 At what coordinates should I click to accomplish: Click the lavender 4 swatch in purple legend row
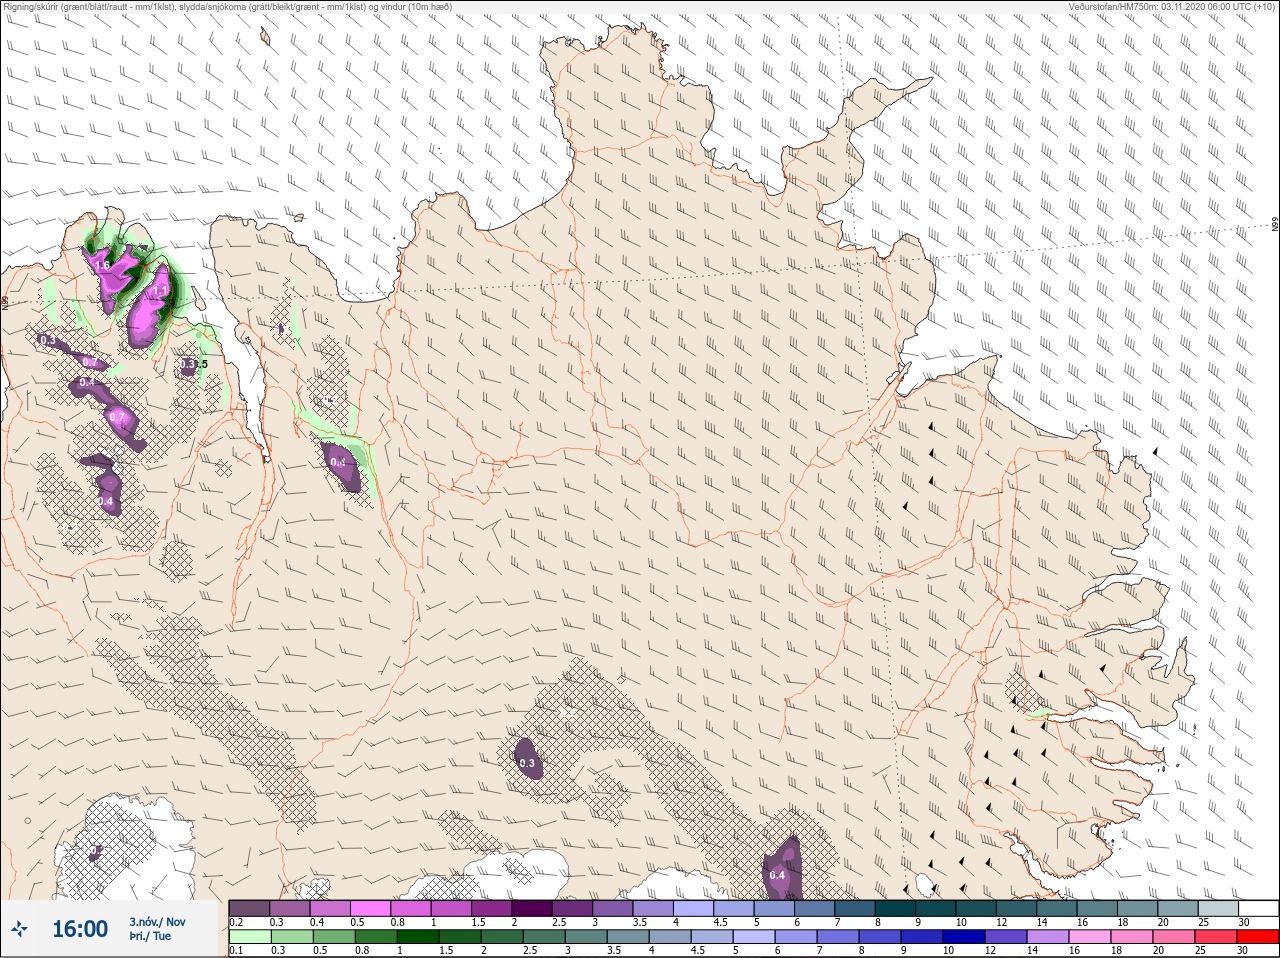click(x=694, y=908)
